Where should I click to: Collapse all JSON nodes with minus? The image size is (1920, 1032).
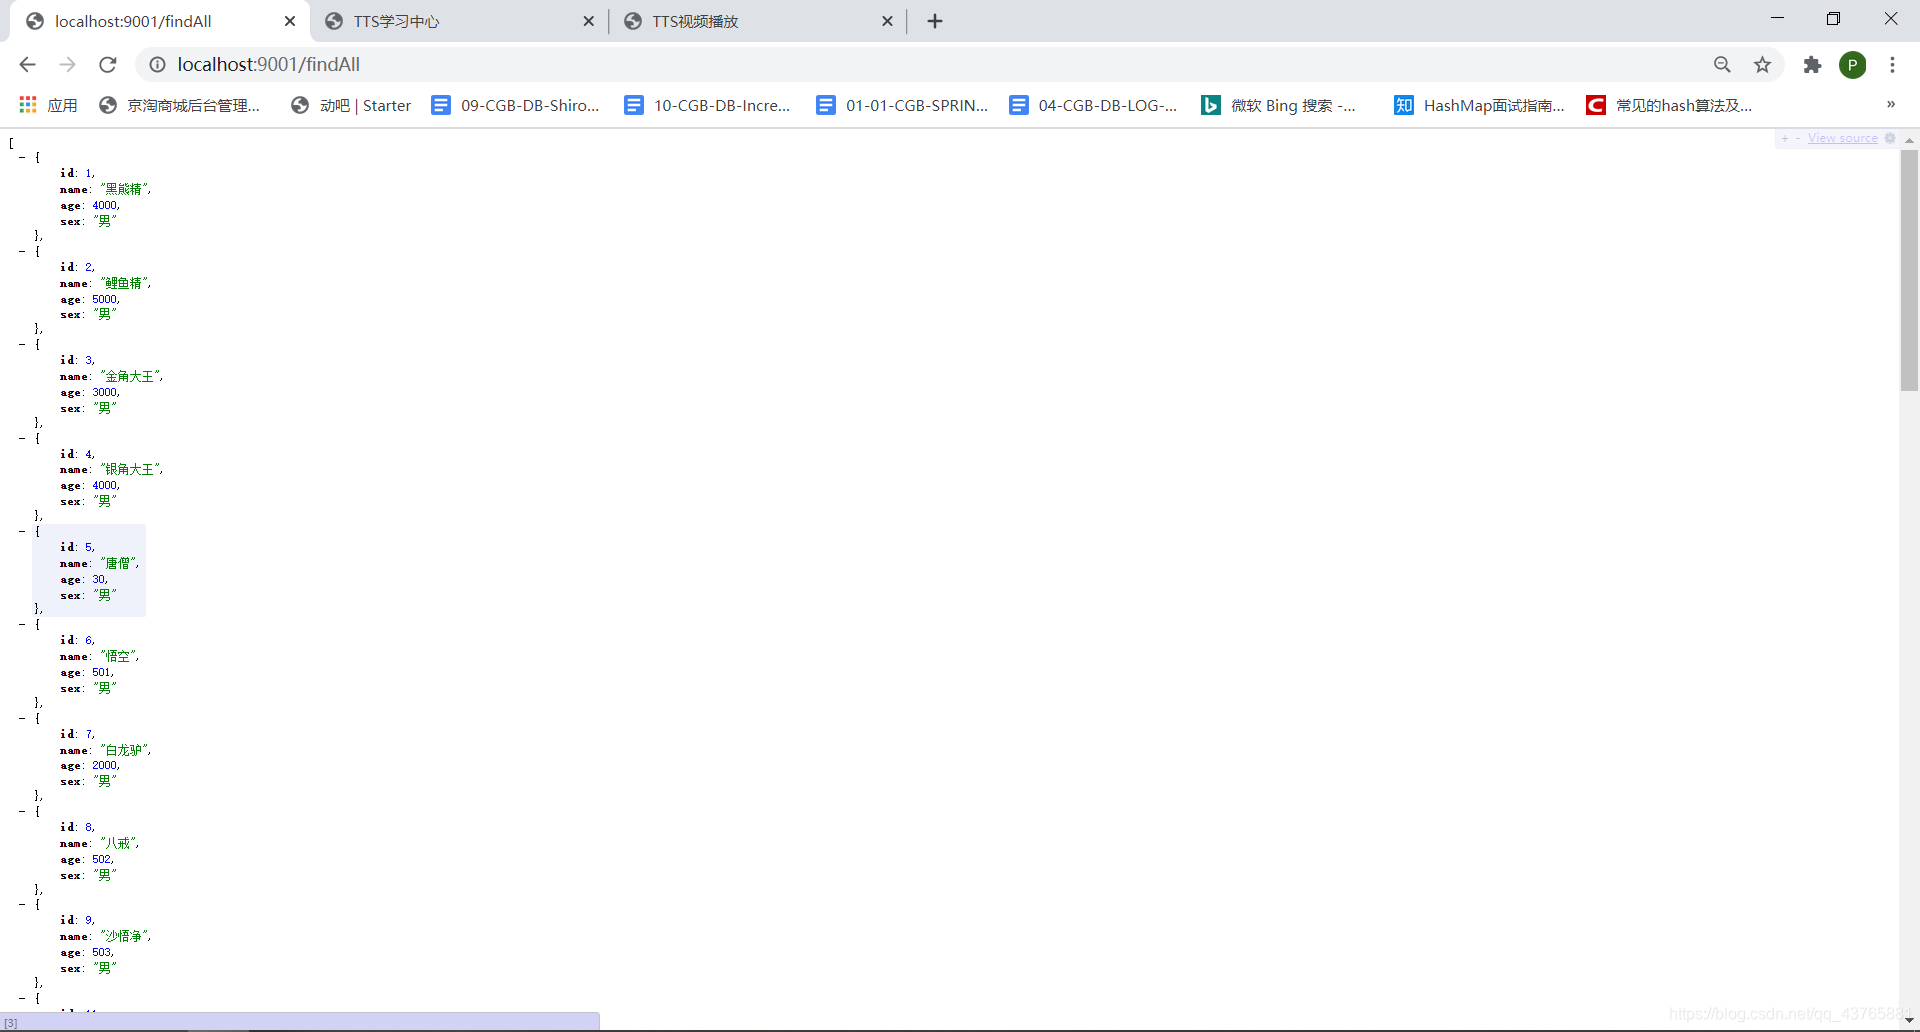[1797, 138]
